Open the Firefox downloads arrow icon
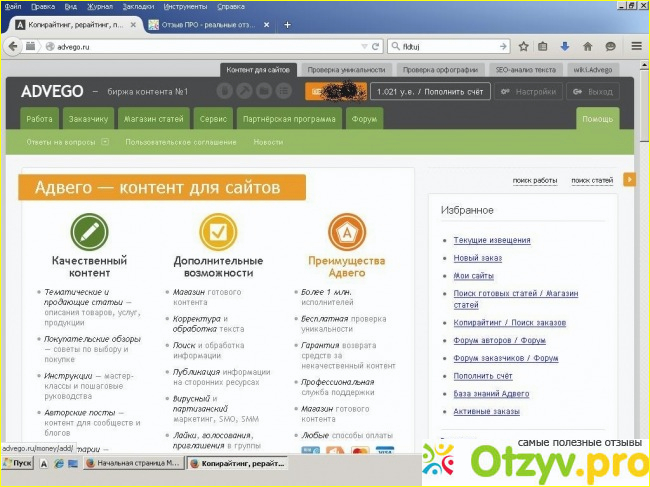The height and width of the screenshot is (487, 650). pyautogui.click(x=565, y=46)
